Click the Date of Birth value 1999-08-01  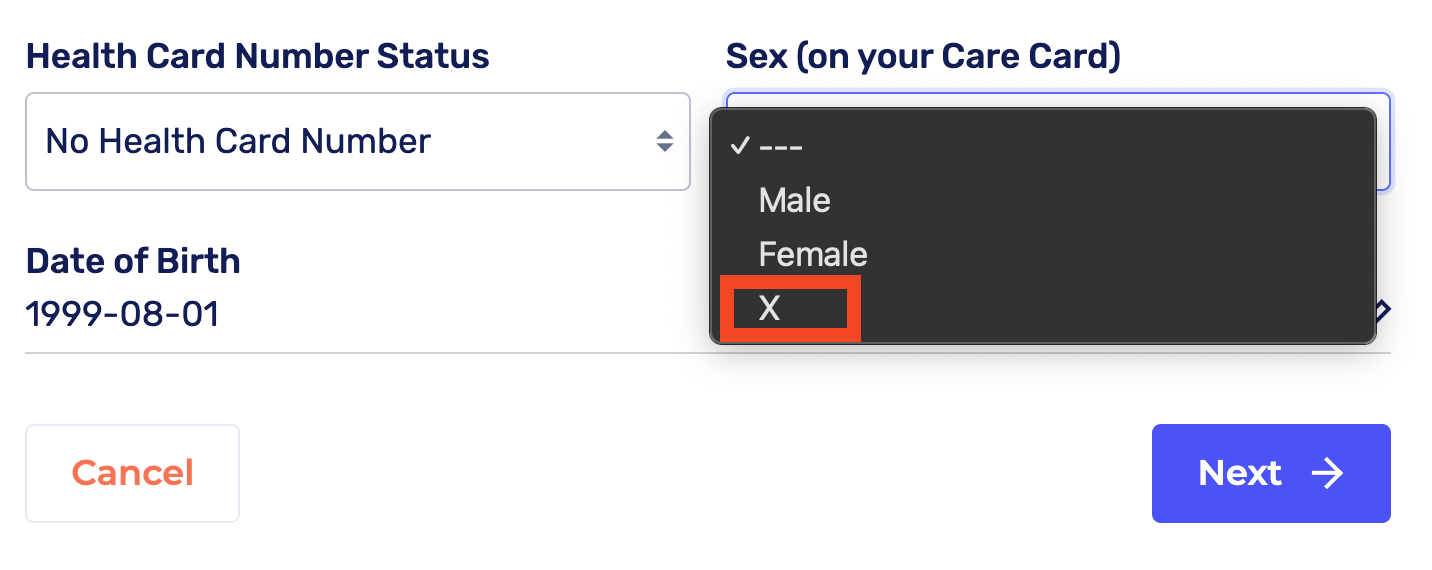tap(122, 314)
